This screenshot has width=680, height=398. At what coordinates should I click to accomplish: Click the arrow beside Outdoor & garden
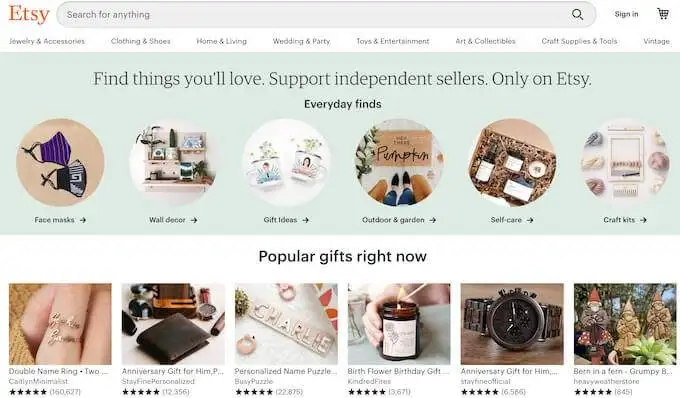tap(432, 220)
